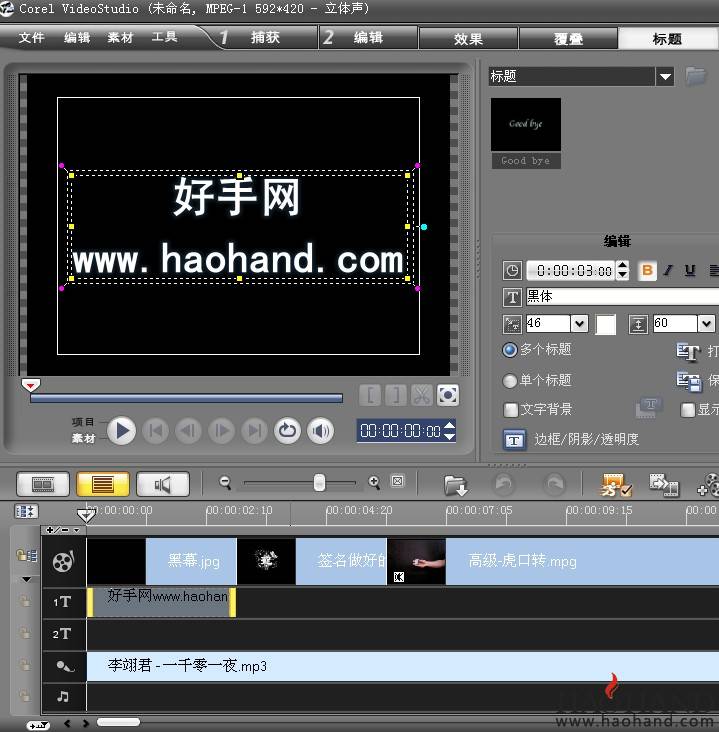719x732 pixels.
Task: Open system volume speaker icon
Action: point(321,430)
